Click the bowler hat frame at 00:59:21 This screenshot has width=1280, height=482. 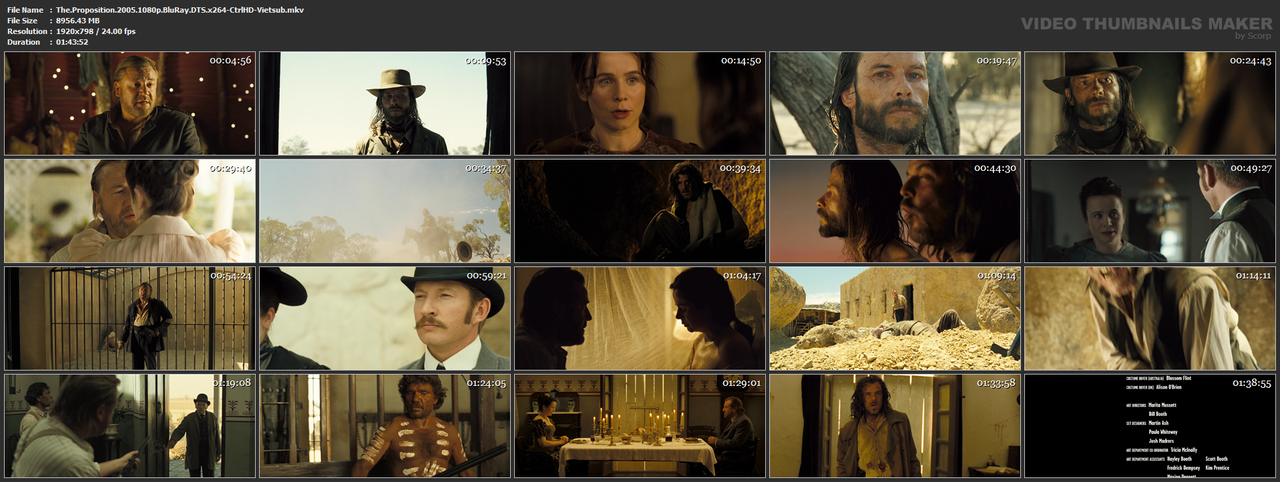pyautogui.click(x=385, y=318)
